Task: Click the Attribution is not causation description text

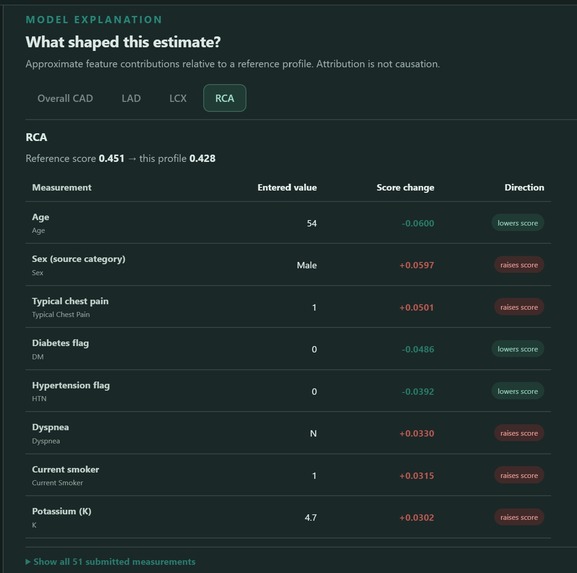Action: point(378,64)
